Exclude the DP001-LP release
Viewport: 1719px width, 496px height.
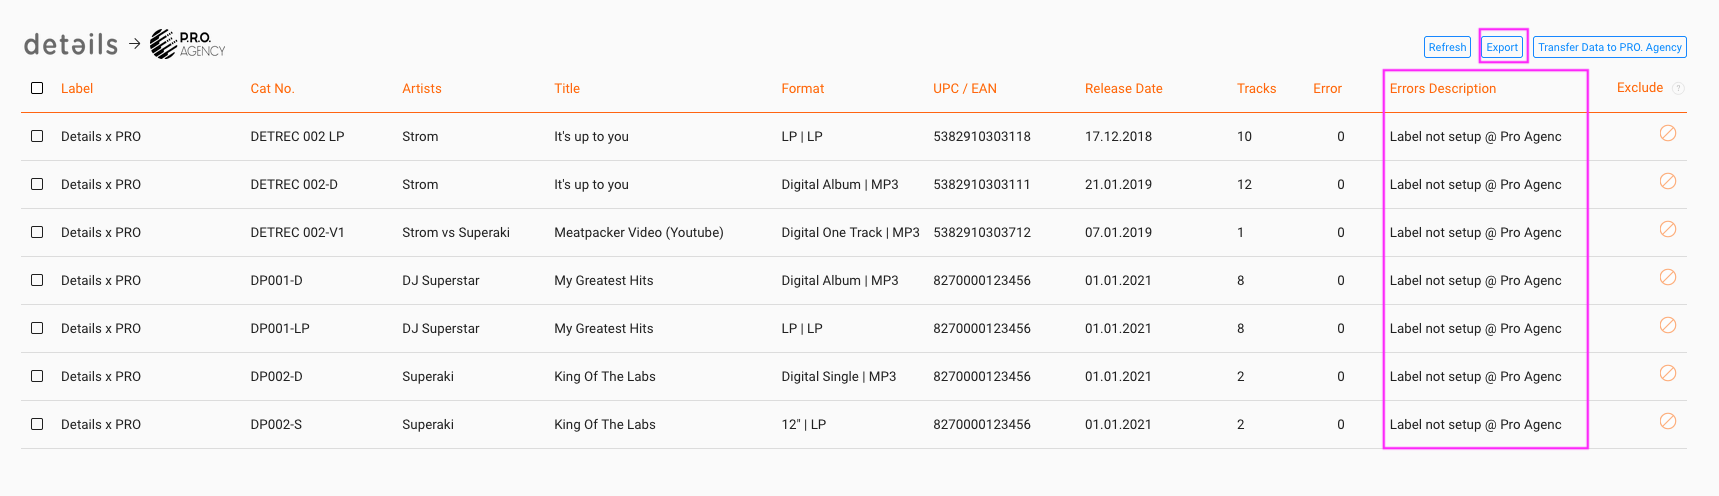click(x=1667, y=325)
